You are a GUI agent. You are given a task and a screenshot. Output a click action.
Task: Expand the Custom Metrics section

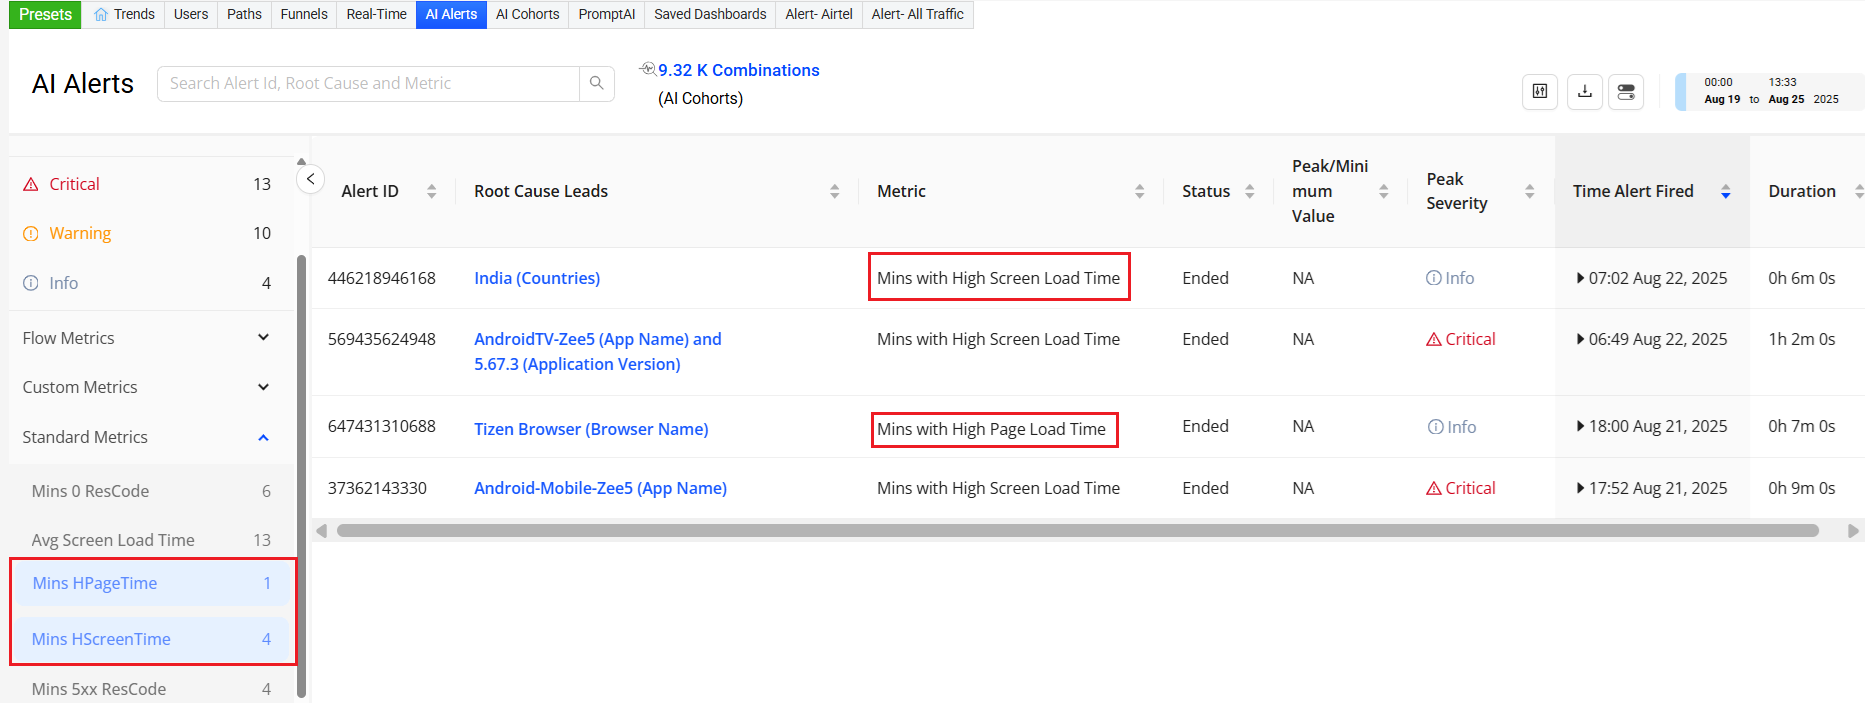pos(263,387)
